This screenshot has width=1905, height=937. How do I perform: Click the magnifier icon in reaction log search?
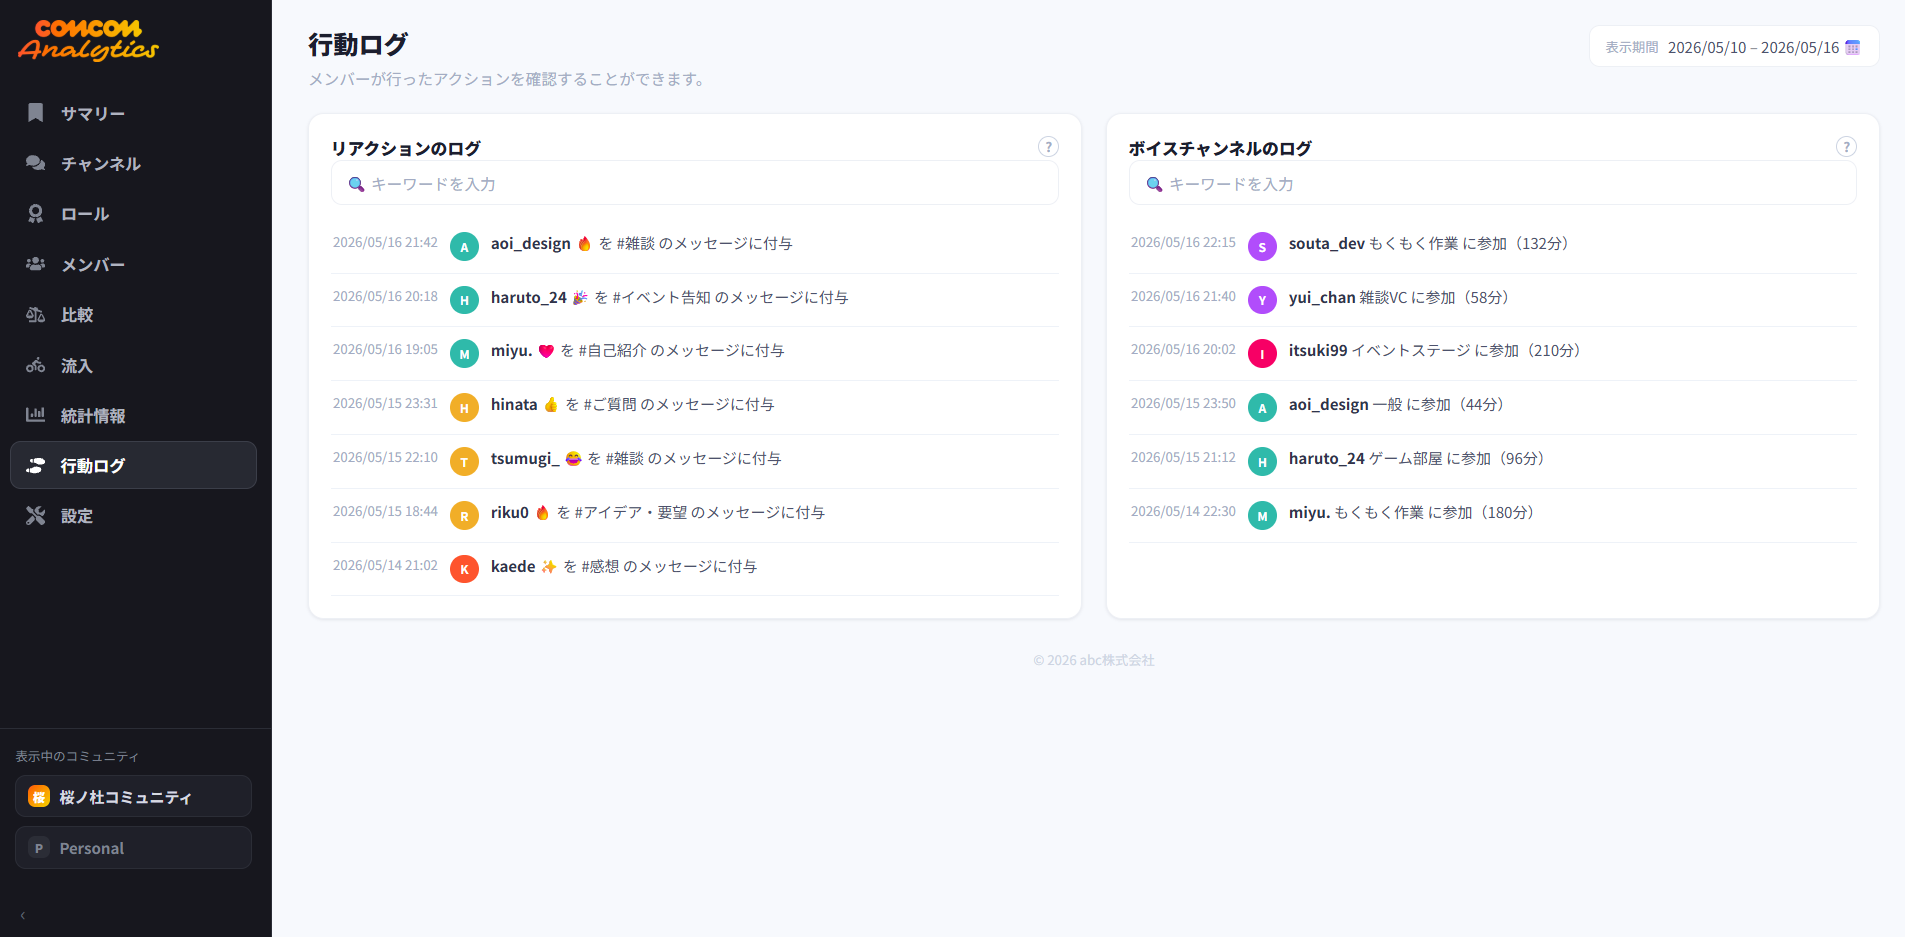coord(356,184)
